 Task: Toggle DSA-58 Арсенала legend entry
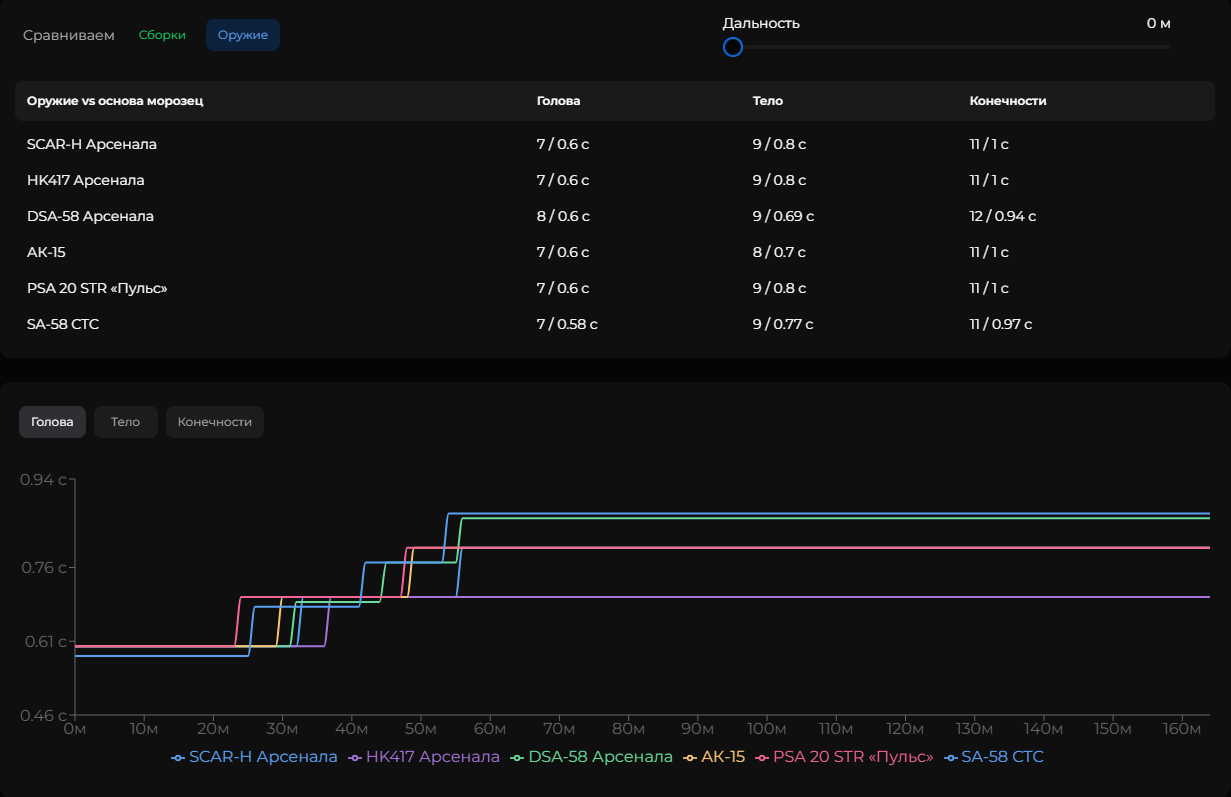pos(592,757)
